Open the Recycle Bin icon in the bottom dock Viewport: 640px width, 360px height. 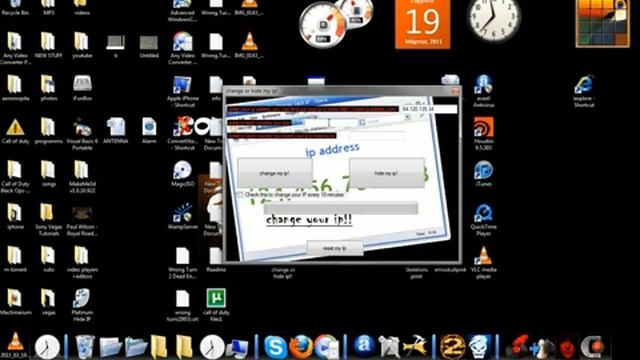[x=84, y=347]
